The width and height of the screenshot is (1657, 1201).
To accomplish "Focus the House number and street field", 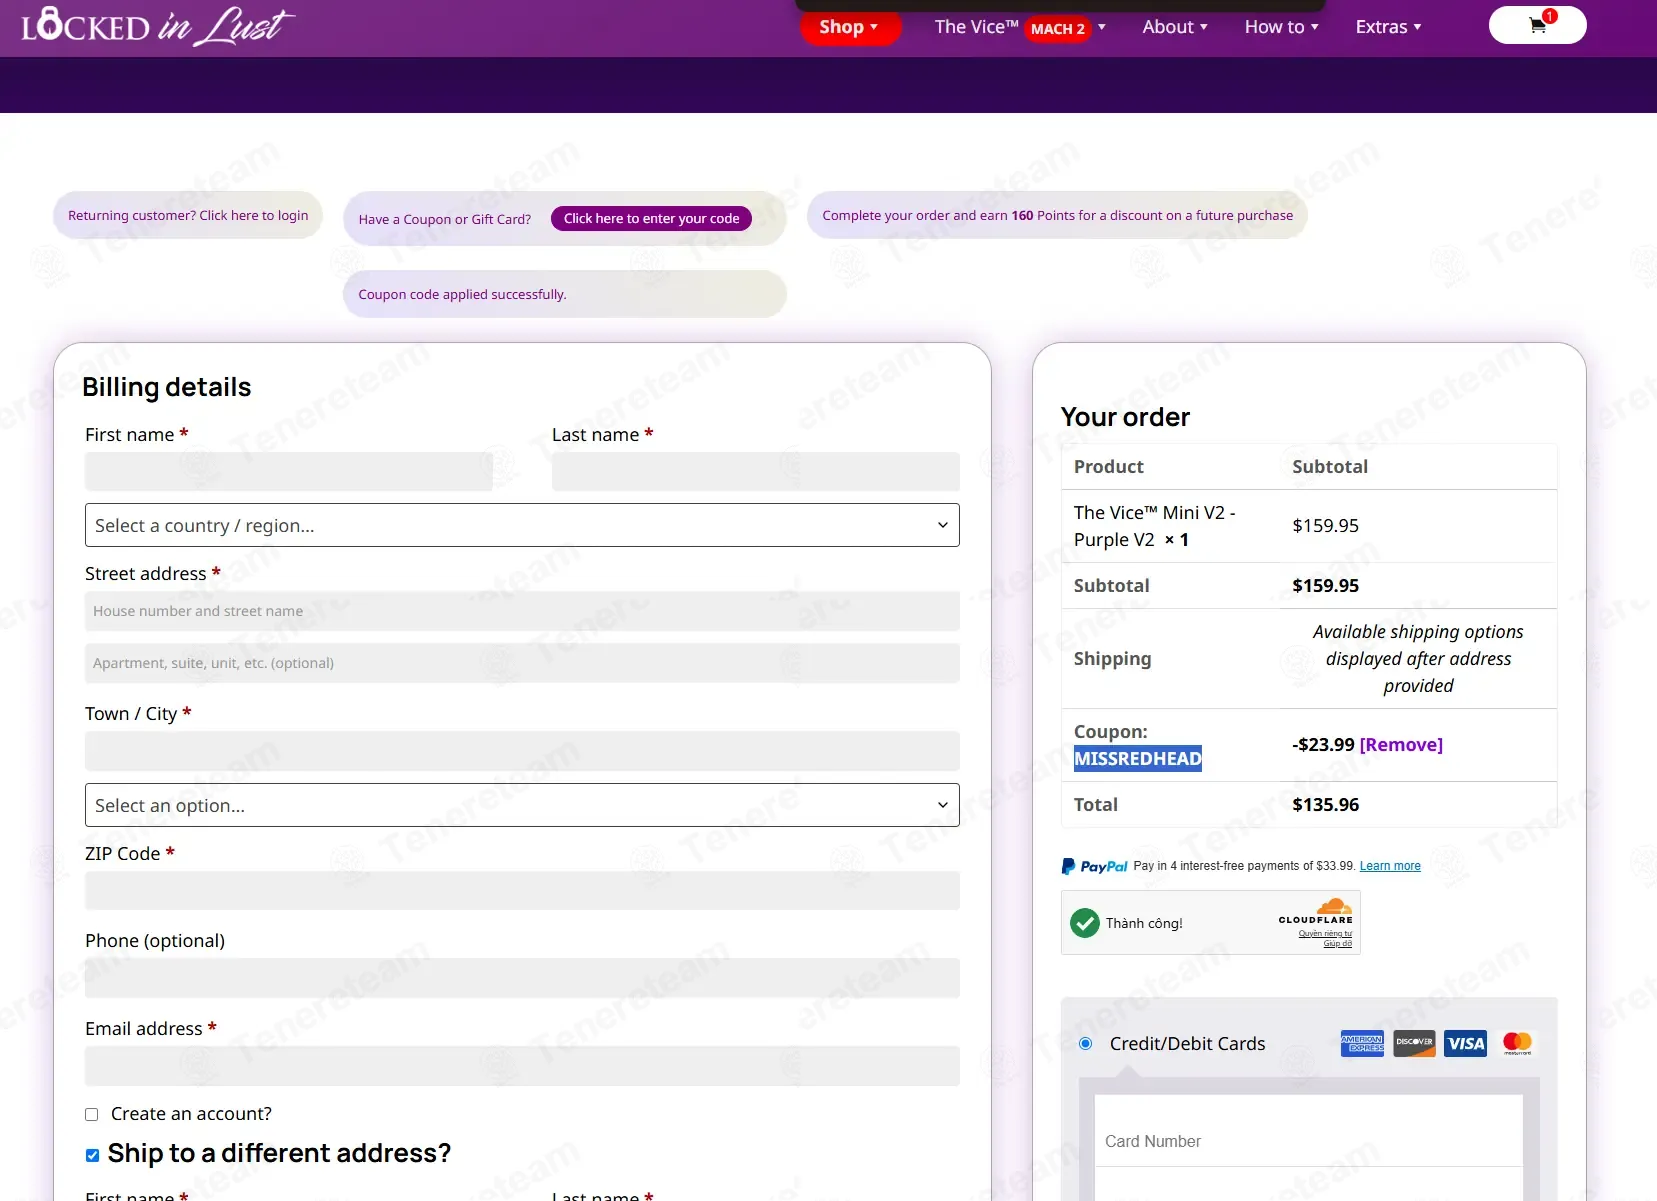I will point(522,611).
